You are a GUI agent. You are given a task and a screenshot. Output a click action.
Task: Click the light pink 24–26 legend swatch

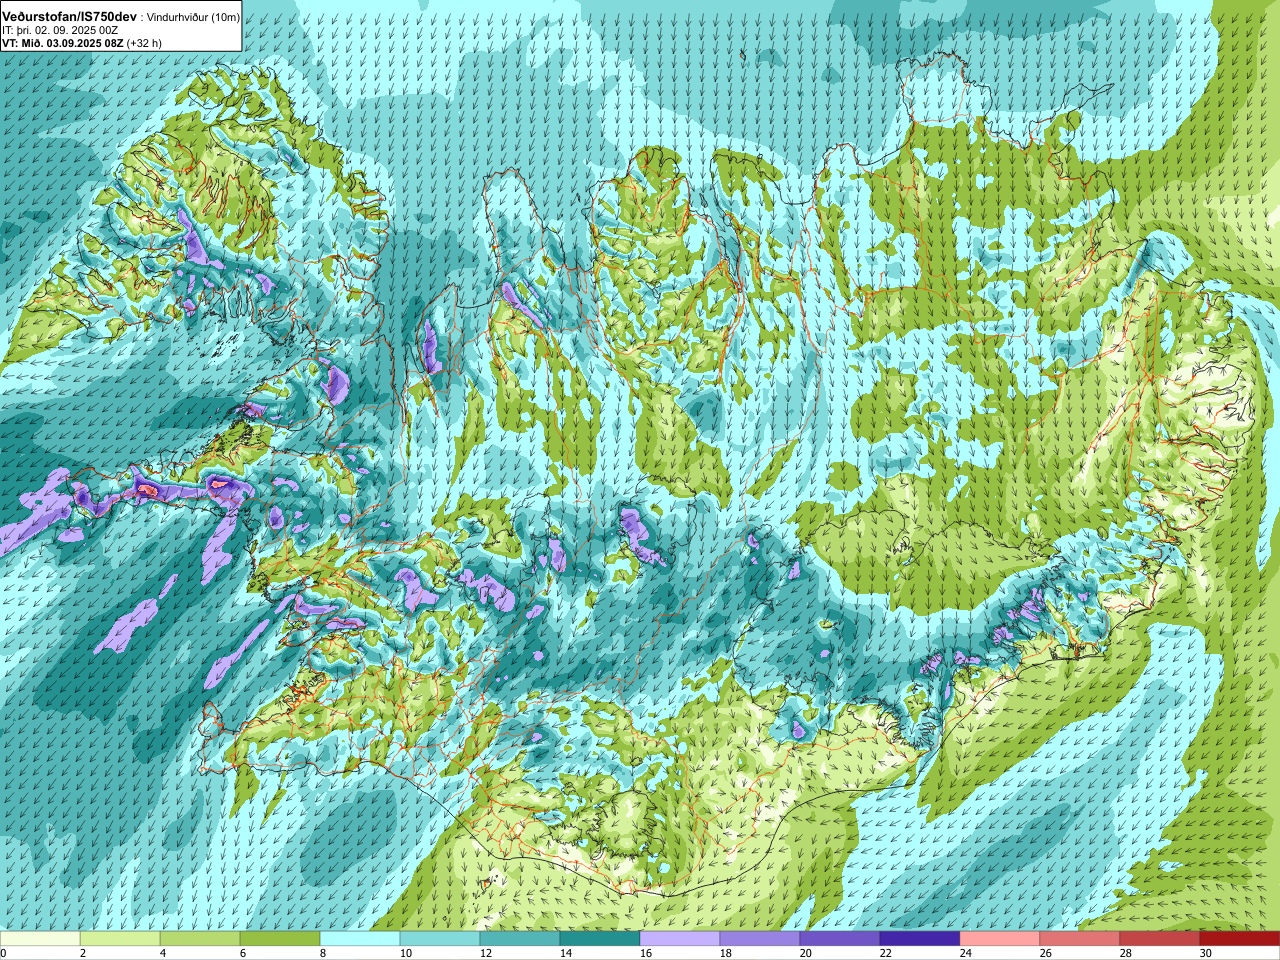coord(1000,939)
